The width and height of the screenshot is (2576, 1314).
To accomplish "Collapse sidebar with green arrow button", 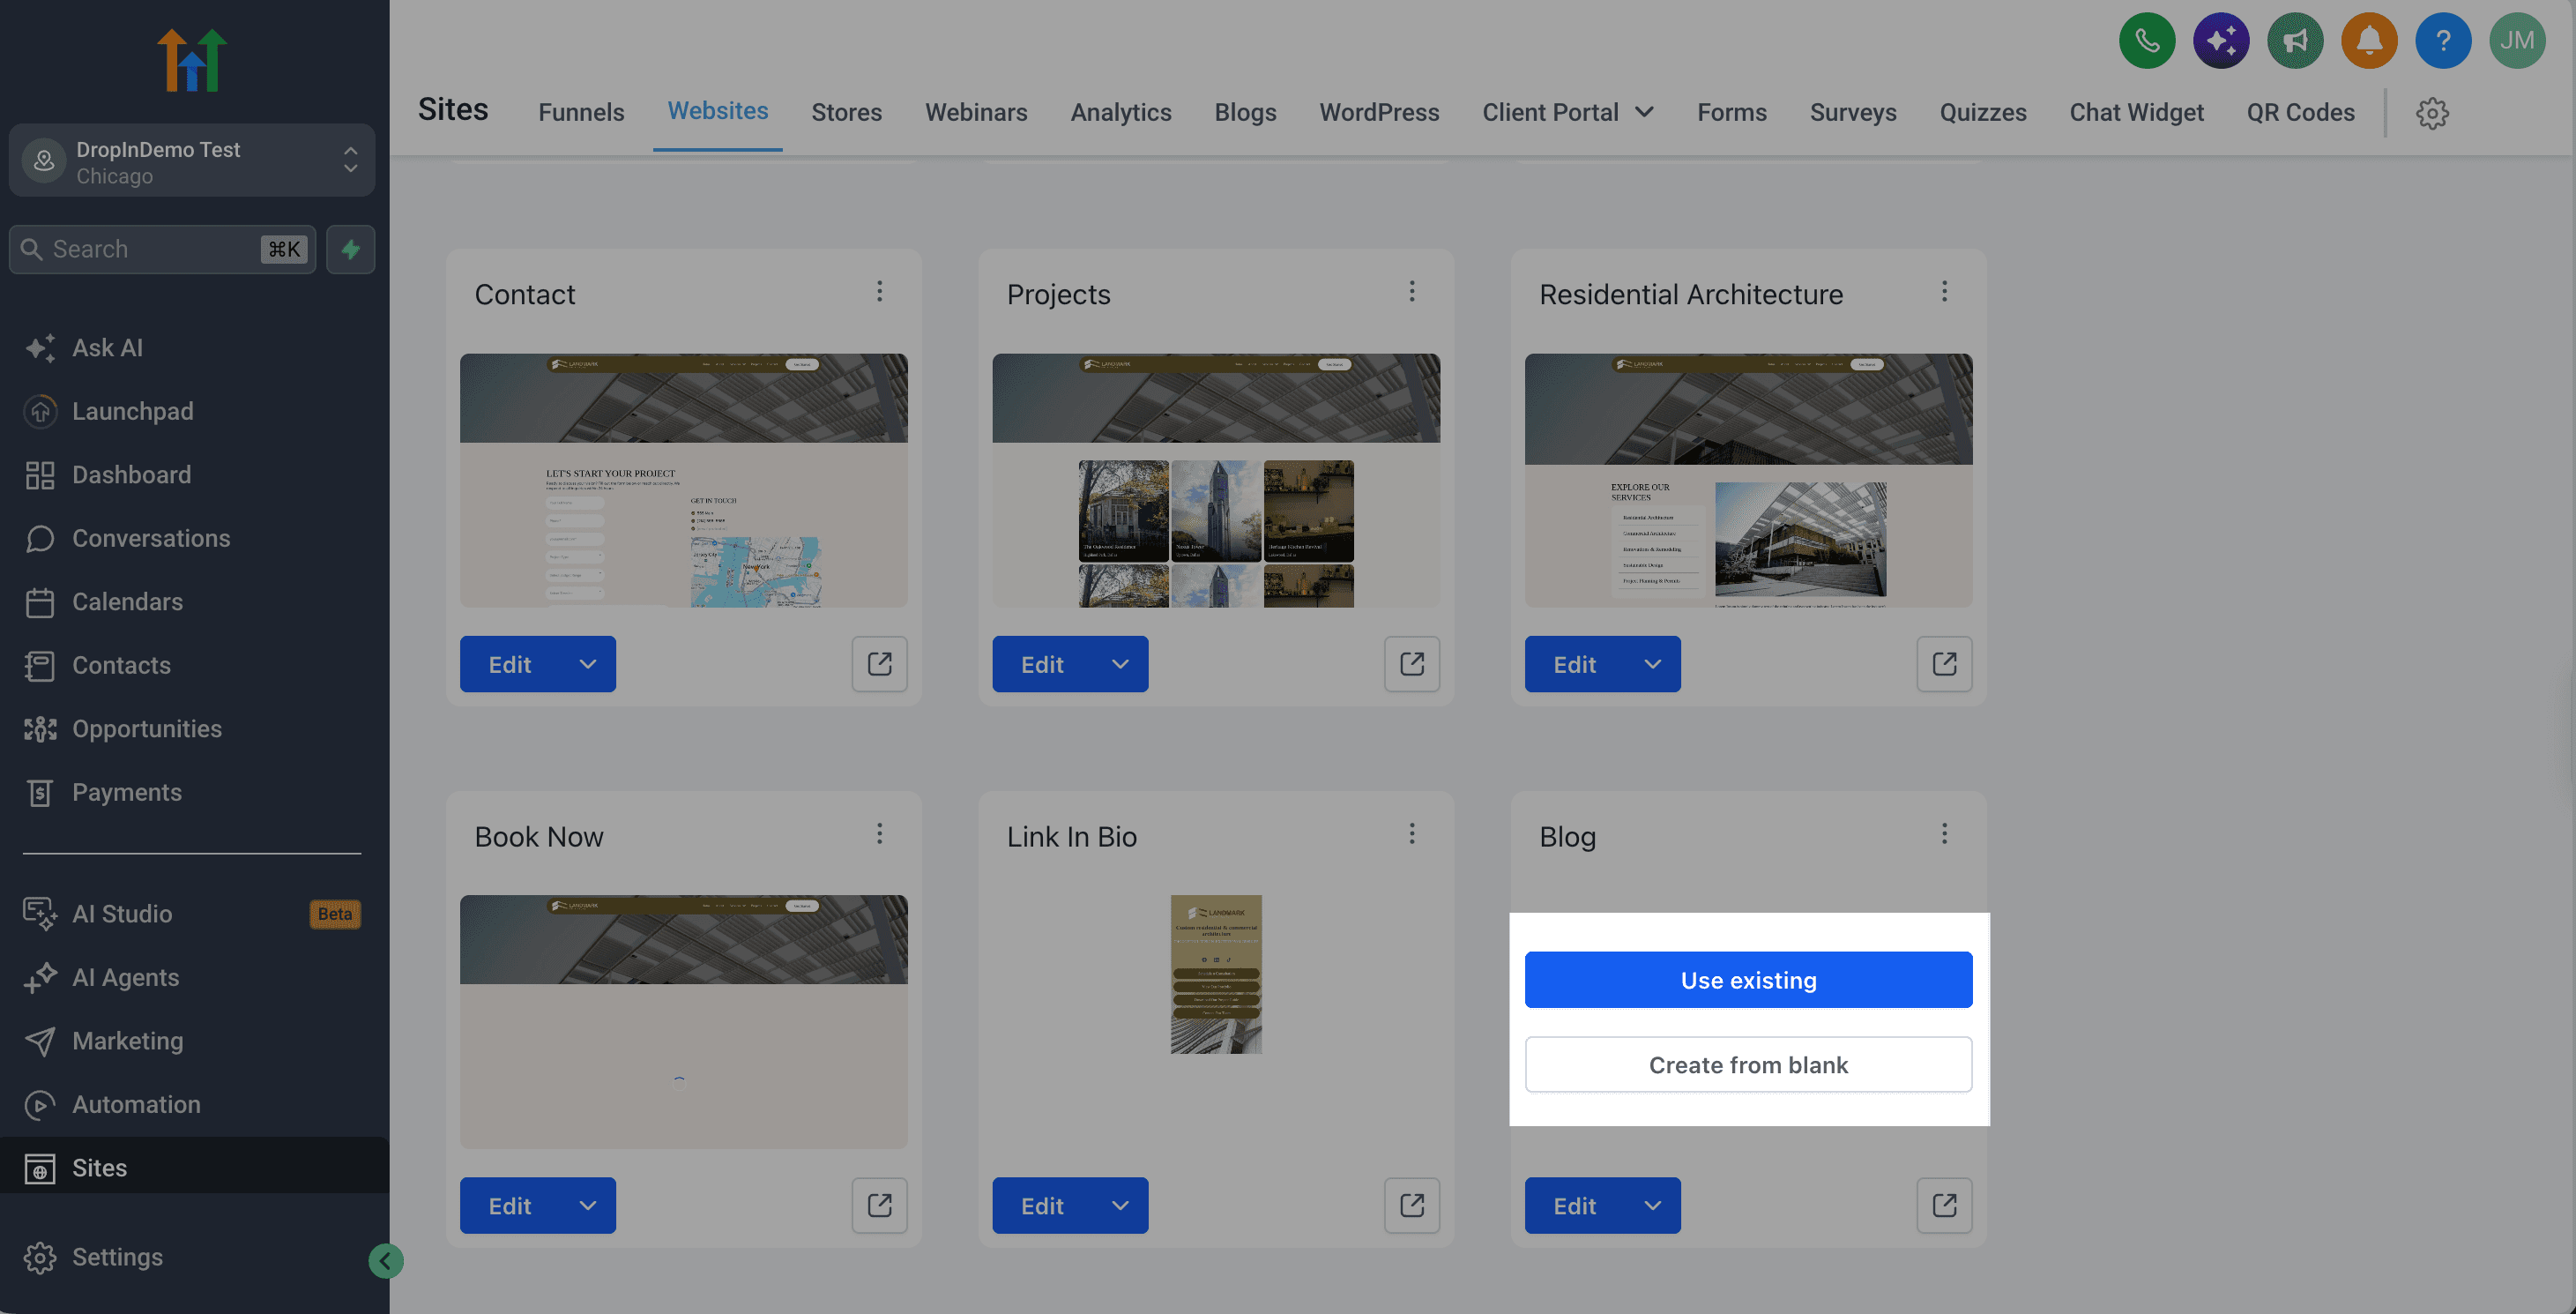I will [386, 1261].
